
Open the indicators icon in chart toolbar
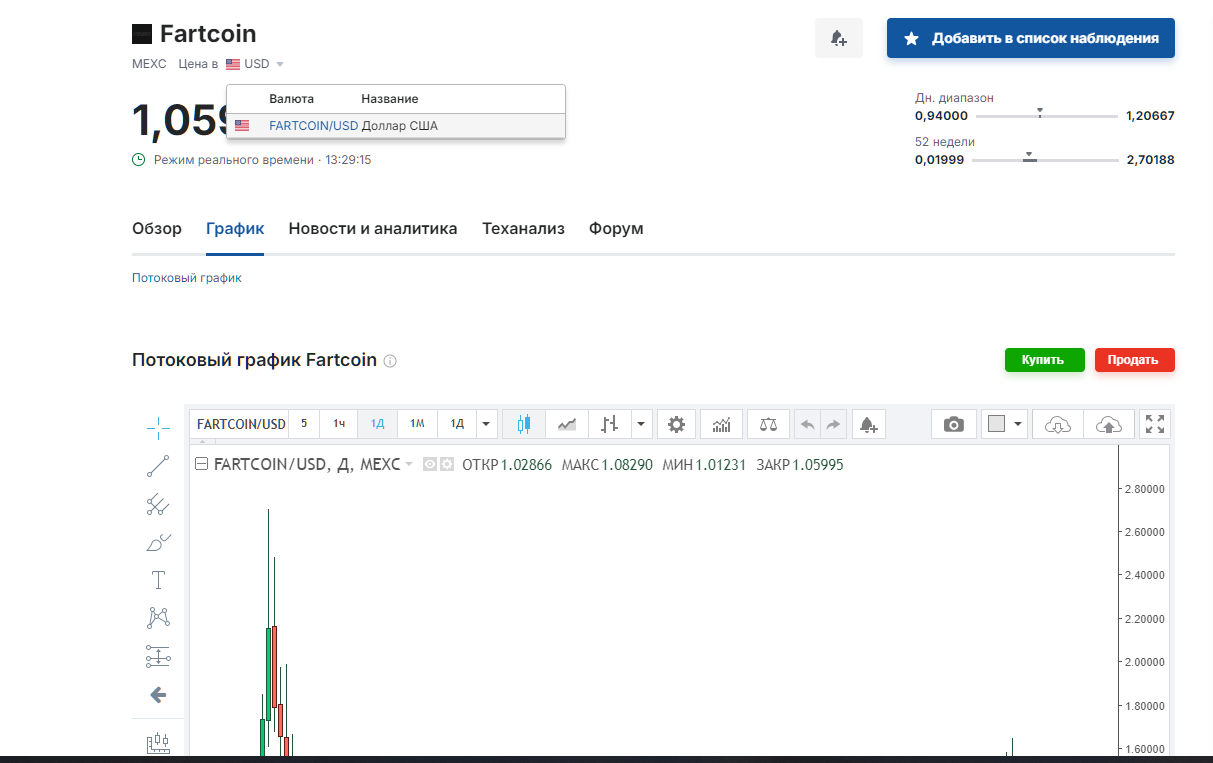click(721, 424)
